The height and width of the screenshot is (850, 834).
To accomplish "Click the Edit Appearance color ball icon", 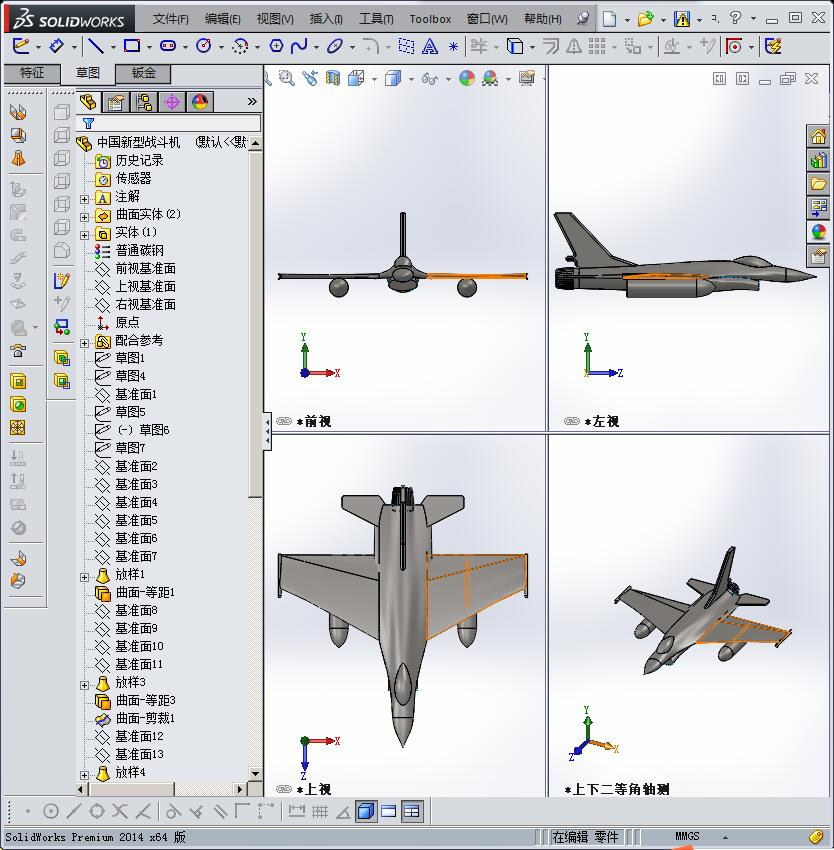I will 467,79.
